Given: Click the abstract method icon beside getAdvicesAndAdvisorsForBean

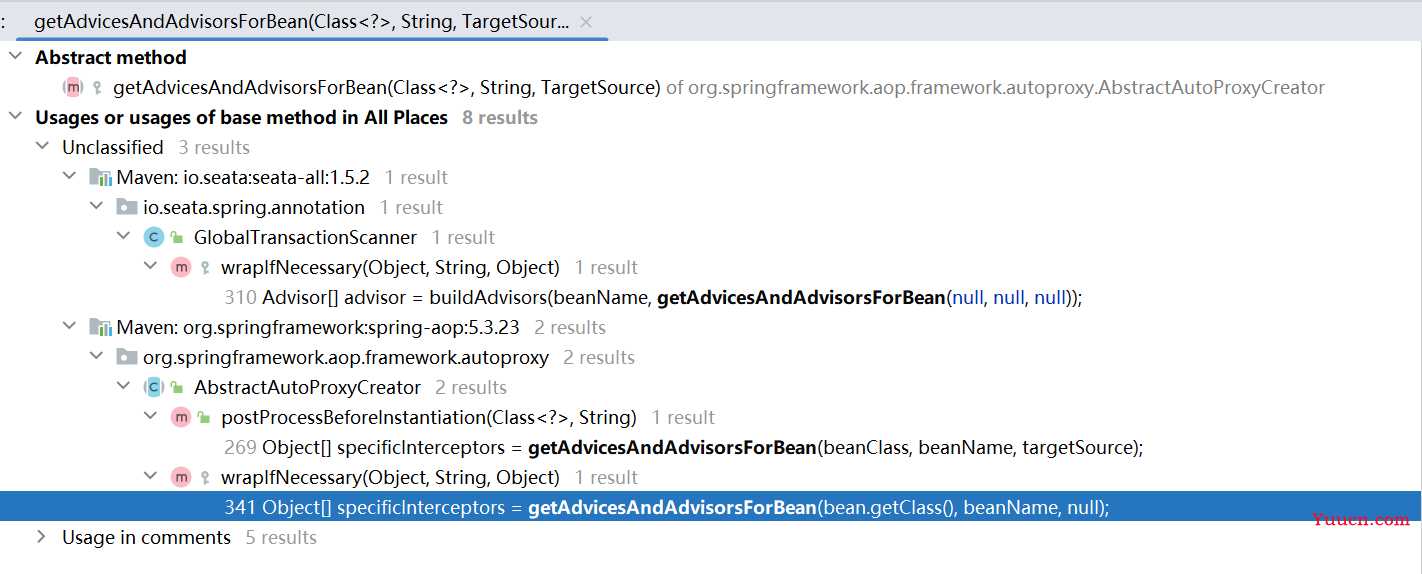Looking at the screenshot, I should click(73, 87).
